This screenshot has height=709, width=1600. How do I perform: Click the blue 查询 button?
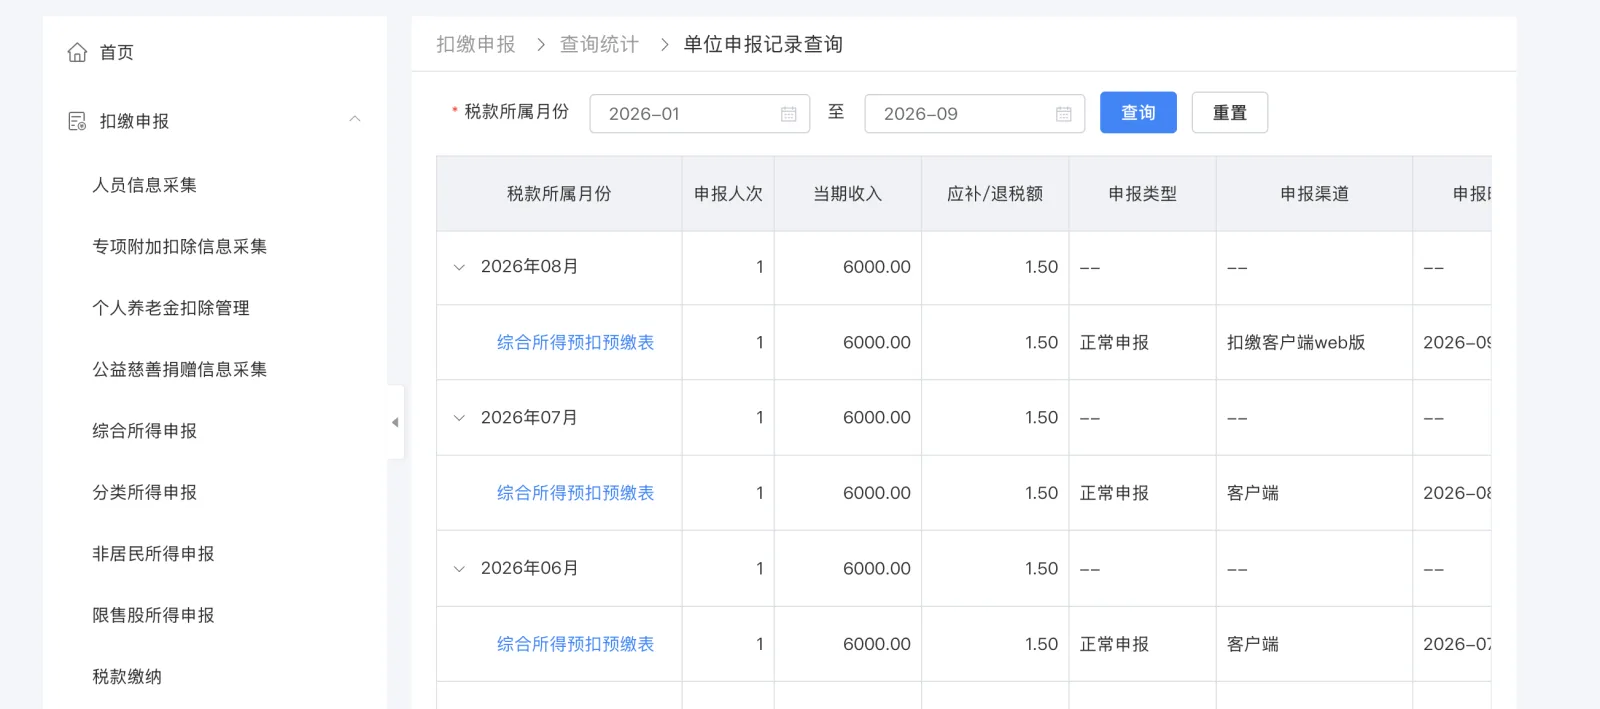[1138, 113]
